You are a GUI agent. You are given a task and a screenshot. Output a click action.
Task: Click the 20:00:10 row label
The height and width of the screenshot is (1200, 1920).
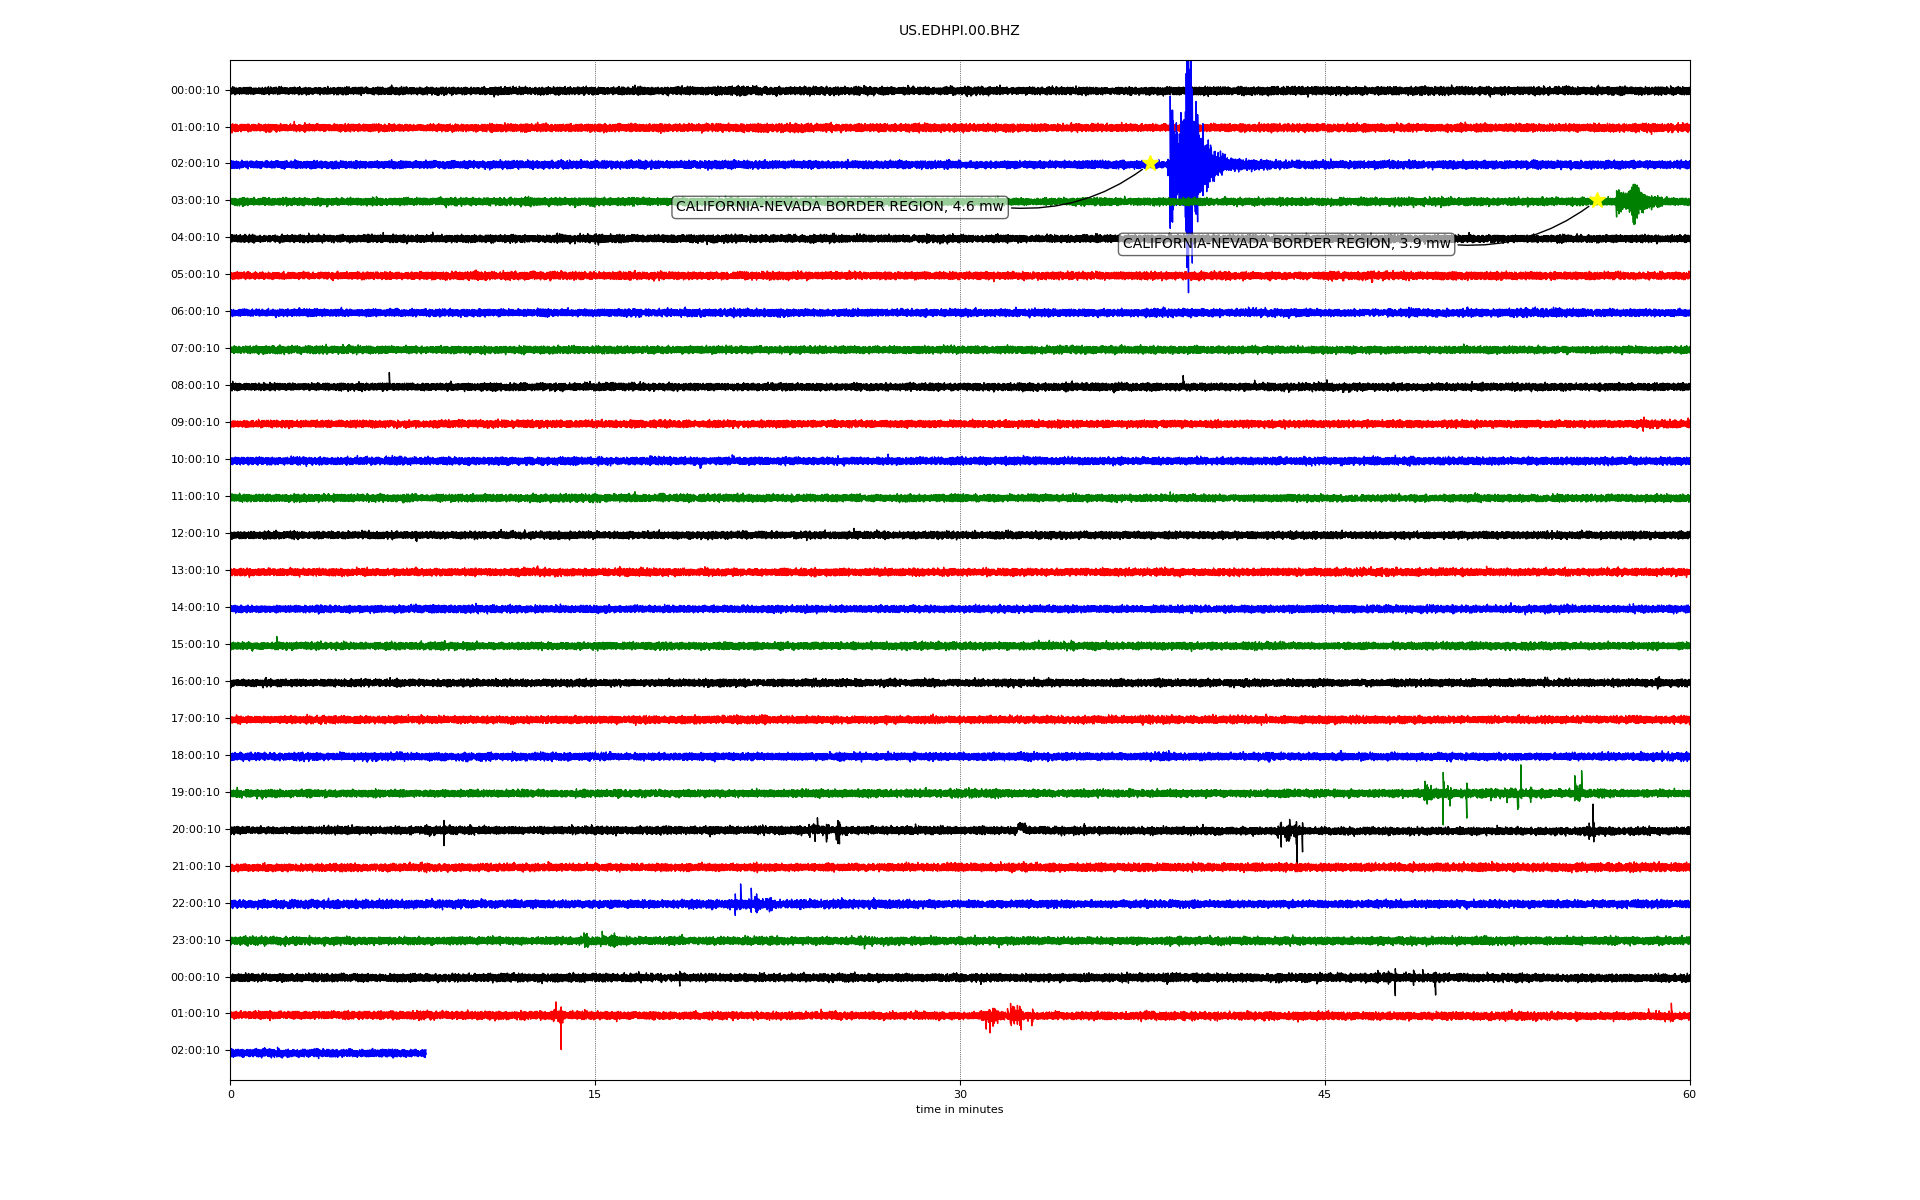click(195, 830)
